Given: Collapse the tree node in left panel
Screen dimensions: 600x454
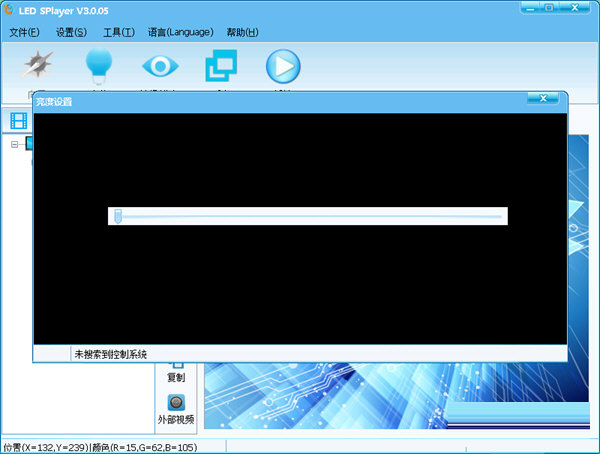Looking at the screenshot, I should click(x=15, y=144).
